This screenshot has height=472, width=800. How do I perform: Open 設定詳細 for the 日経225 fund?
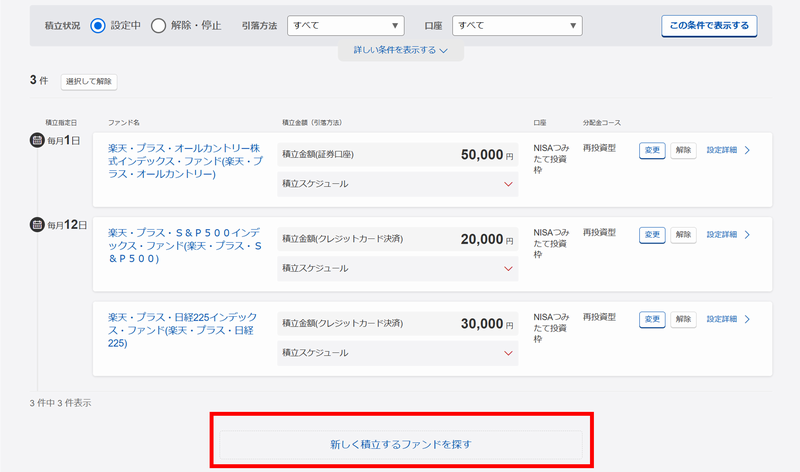tap(721, 319)
